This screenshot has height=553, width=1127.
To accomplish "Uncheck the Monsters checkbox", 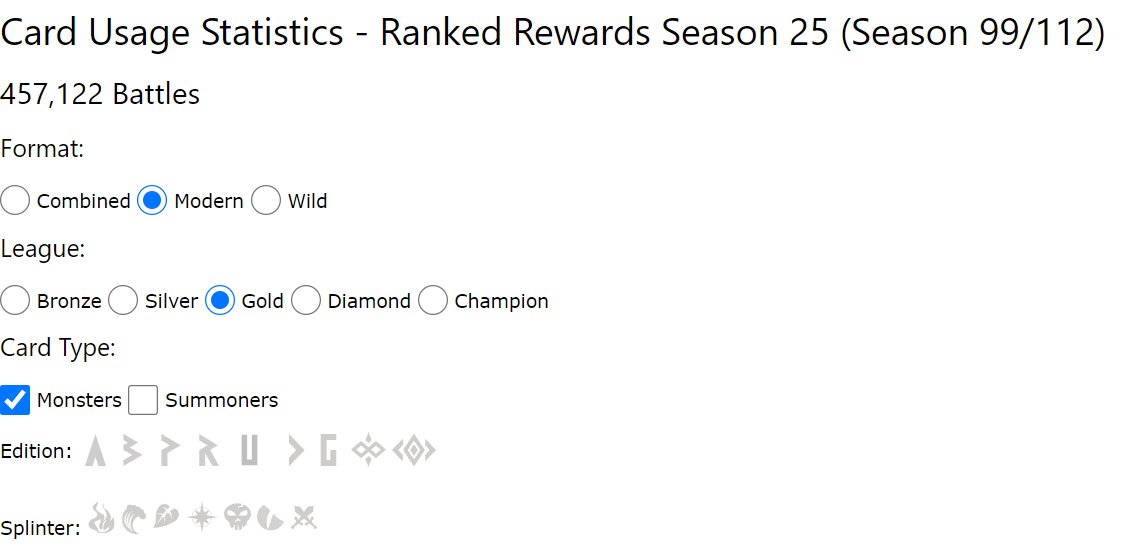I will (x=15, y=400).
